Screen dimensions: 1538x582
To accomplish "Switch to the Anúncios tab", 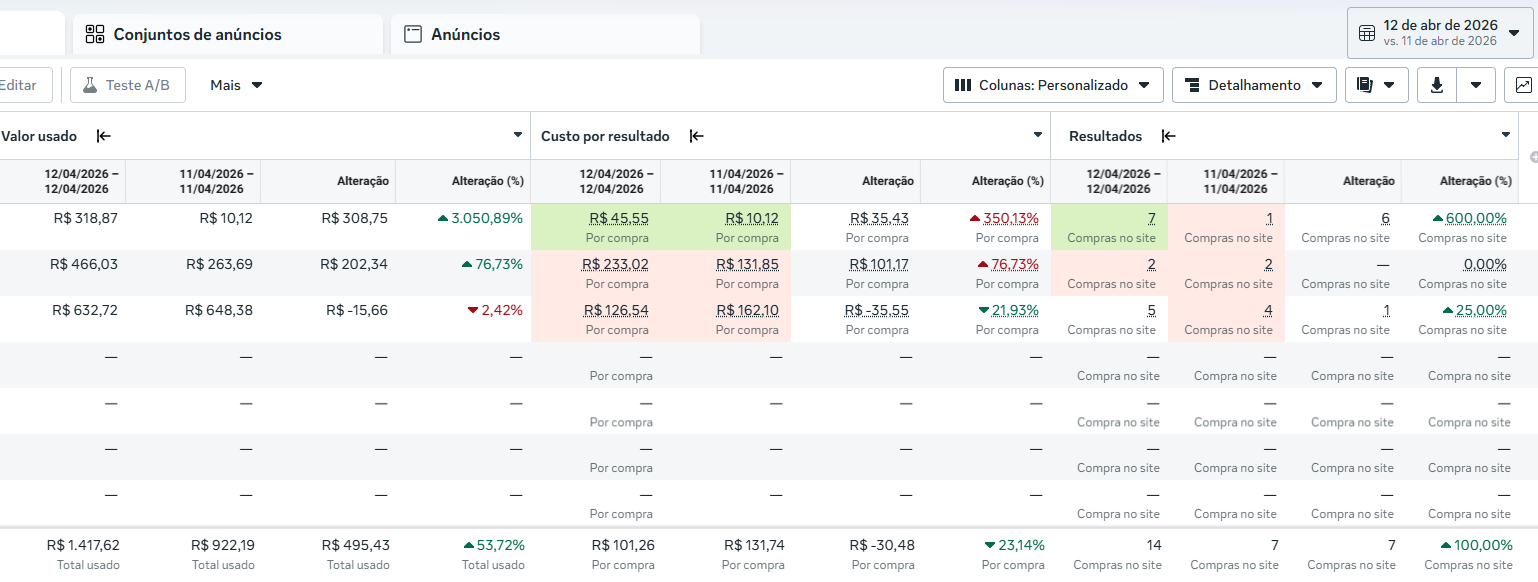I will pos(465,34).
